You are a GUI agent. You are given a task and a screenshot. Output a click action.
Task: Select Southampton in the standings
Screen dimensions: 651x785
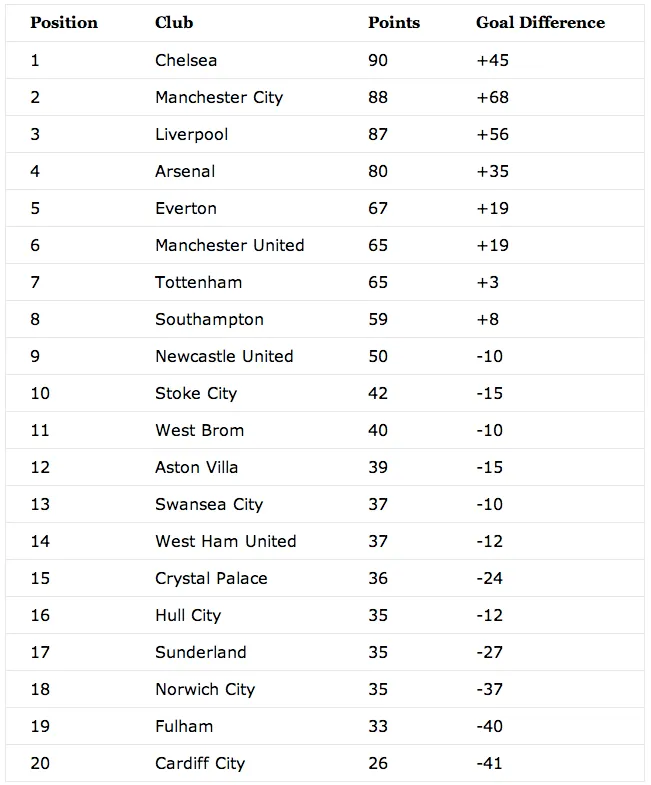pos(209,319)
